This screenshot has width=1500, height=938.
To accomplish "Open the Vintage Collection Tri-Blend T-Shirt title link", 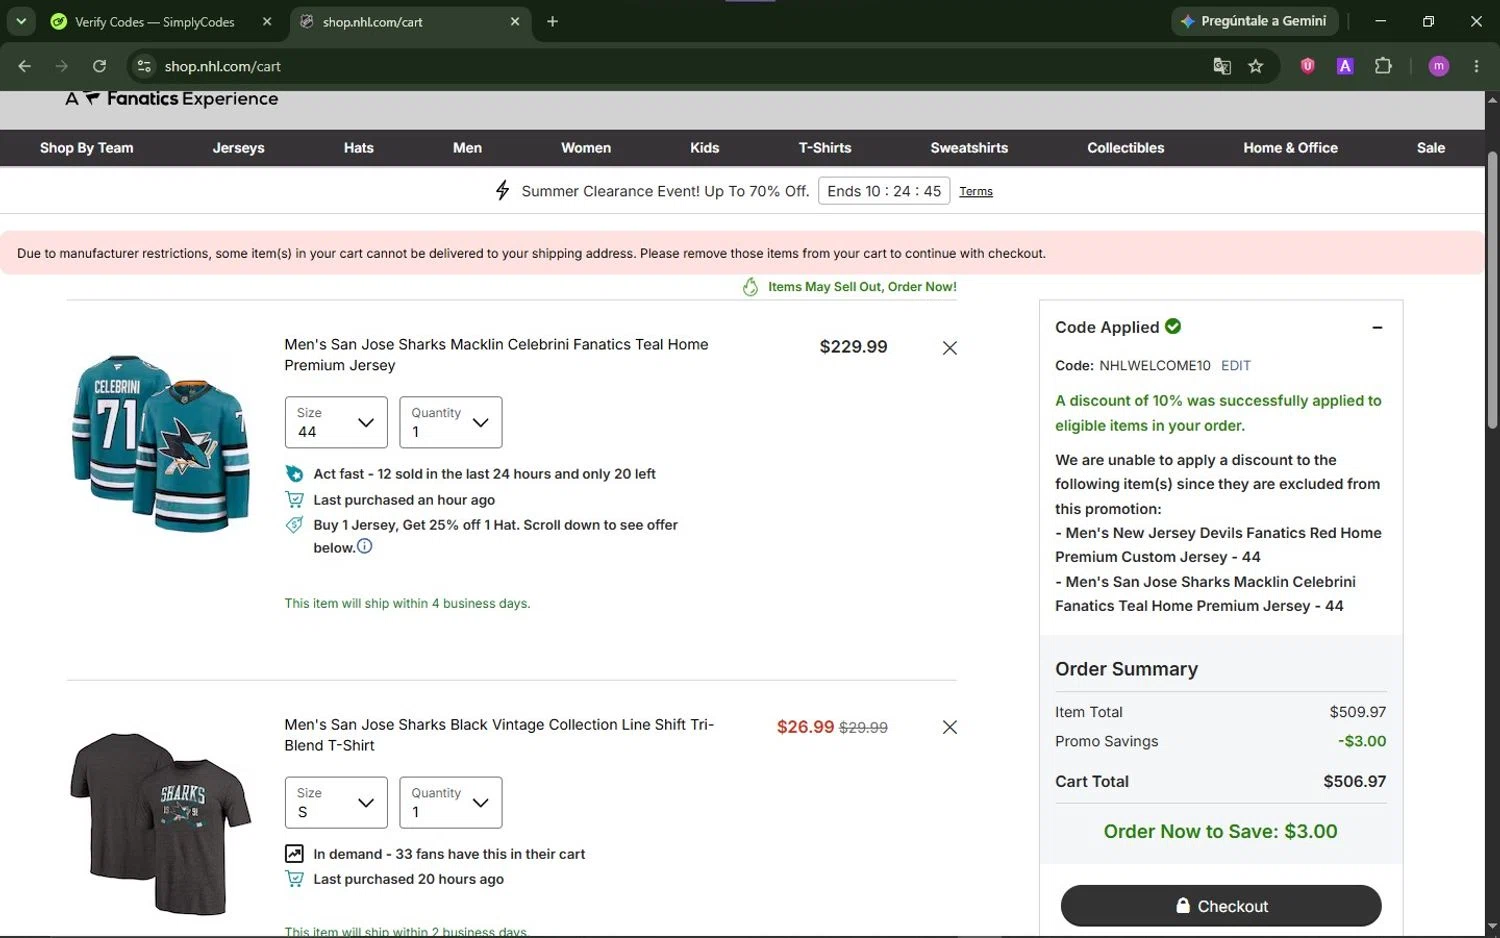I will [x=499, y=735].
